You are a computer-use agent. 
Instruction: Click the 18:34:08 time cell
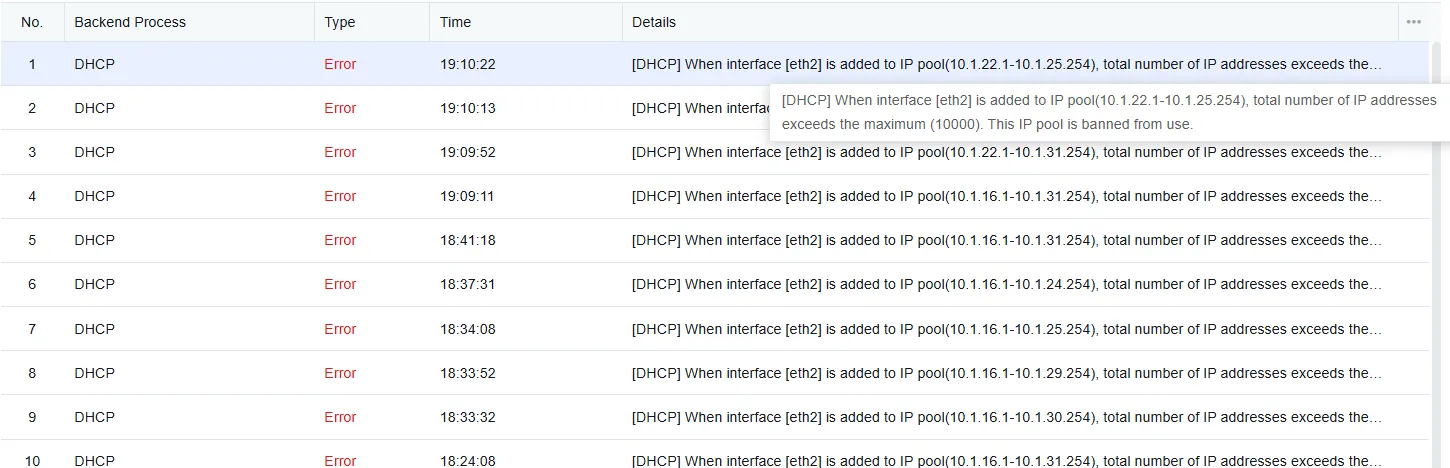click(x=467, y=329)
